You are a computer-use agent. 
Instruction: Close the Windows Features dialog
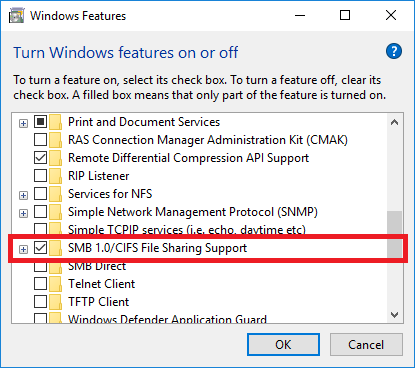click(x=391, y=15)
